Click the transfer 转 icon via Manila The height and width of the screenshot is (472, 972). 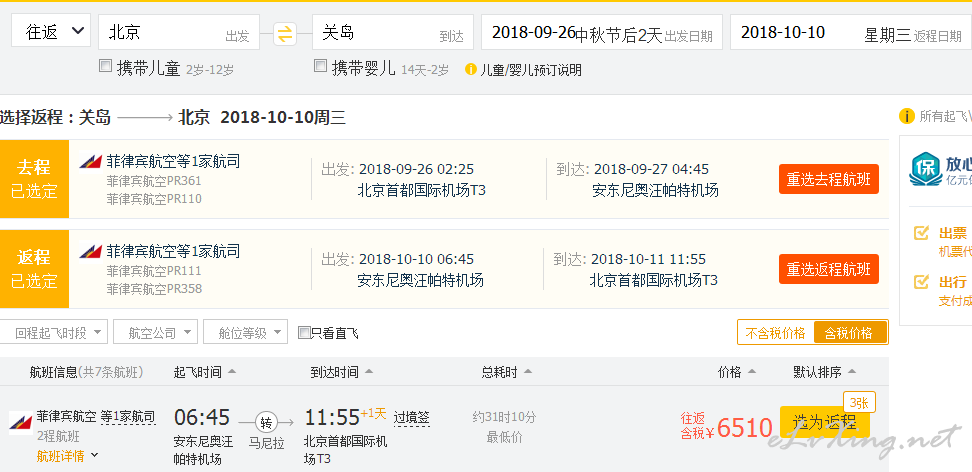click(x=267, y=423)
